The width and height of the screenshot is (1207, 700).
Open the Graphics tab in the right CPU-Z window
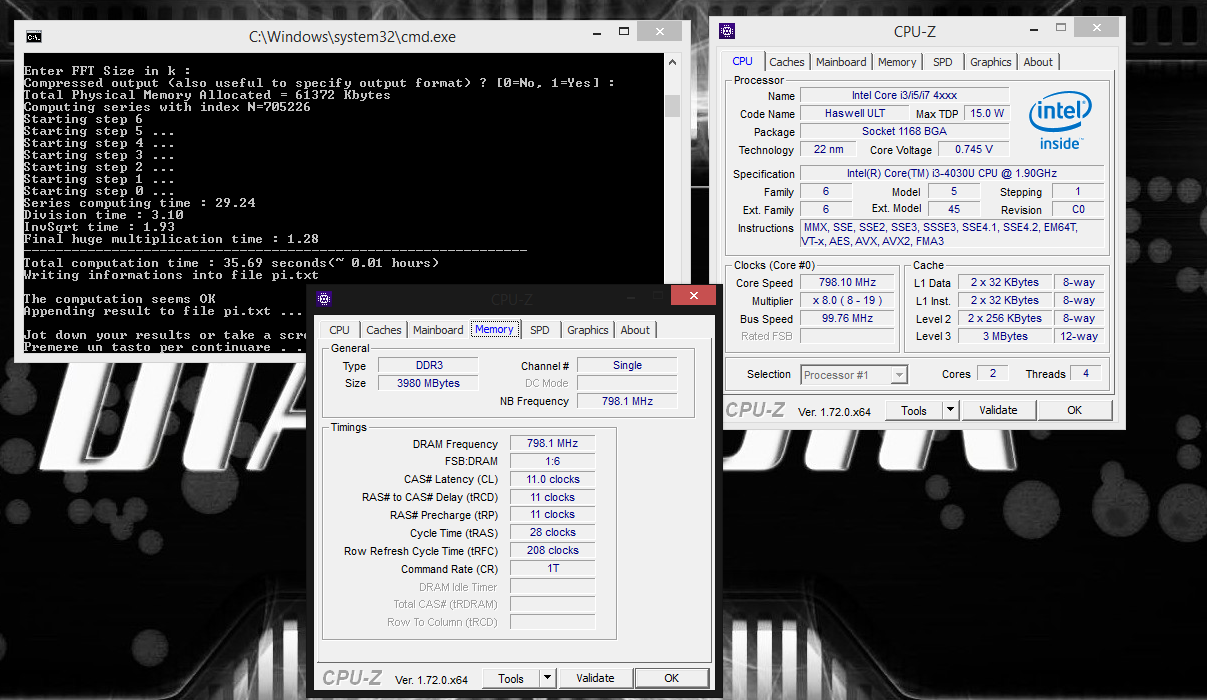point(991,62)
